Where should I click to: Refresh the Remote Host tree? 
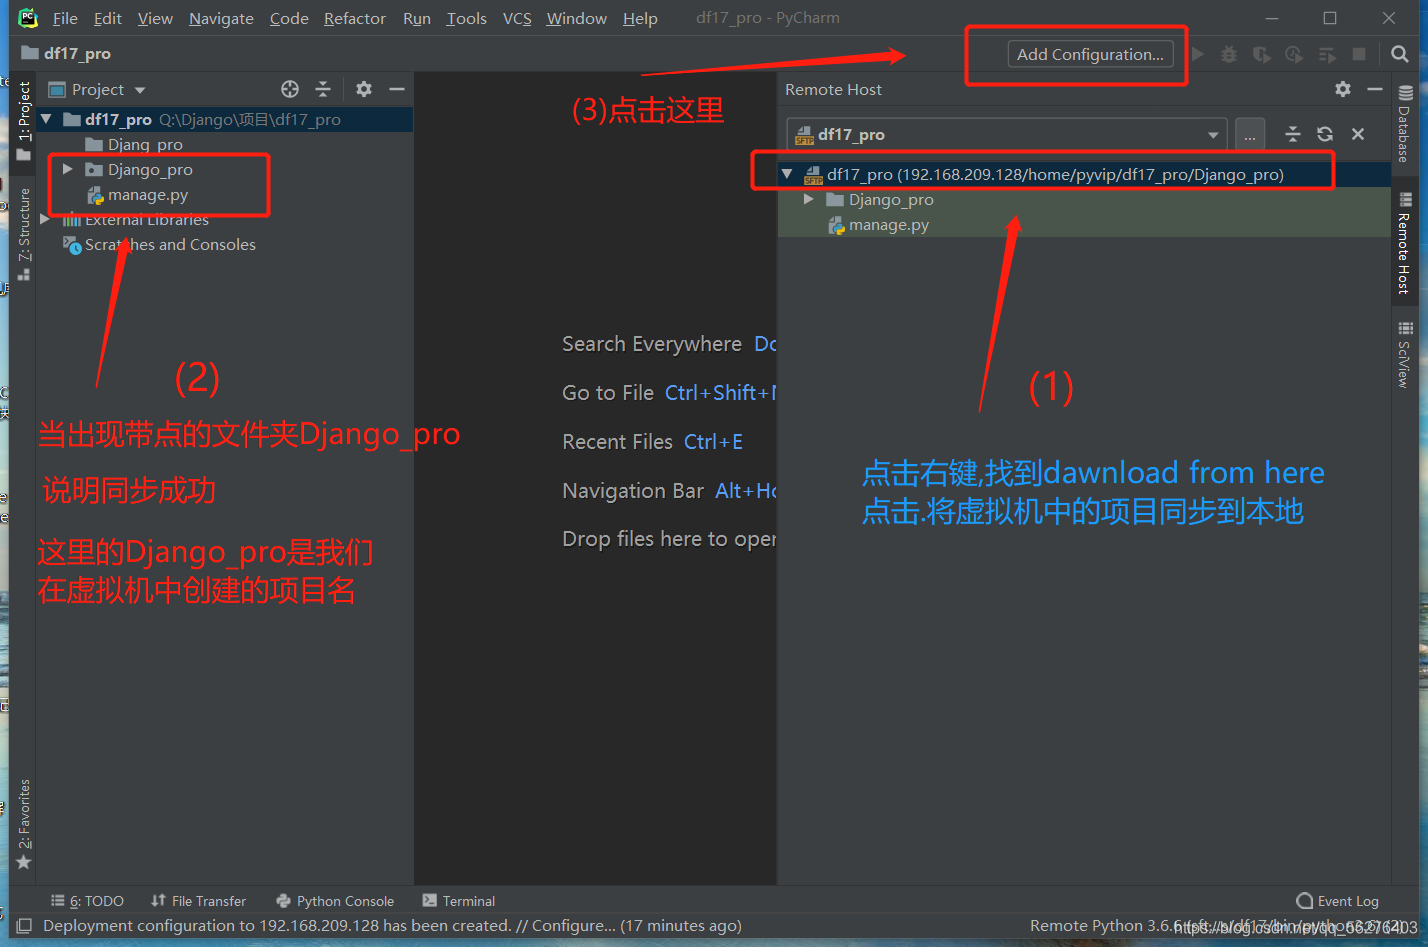[1325, 134]
